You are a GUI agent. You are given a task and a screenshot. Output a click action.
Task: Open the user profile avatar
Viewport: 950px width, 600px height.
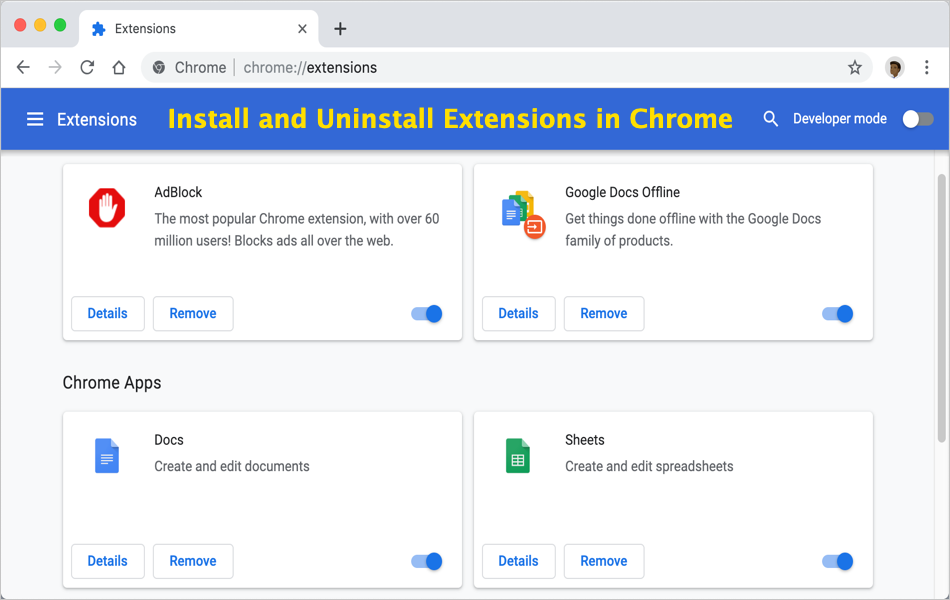tap(894, 67)
